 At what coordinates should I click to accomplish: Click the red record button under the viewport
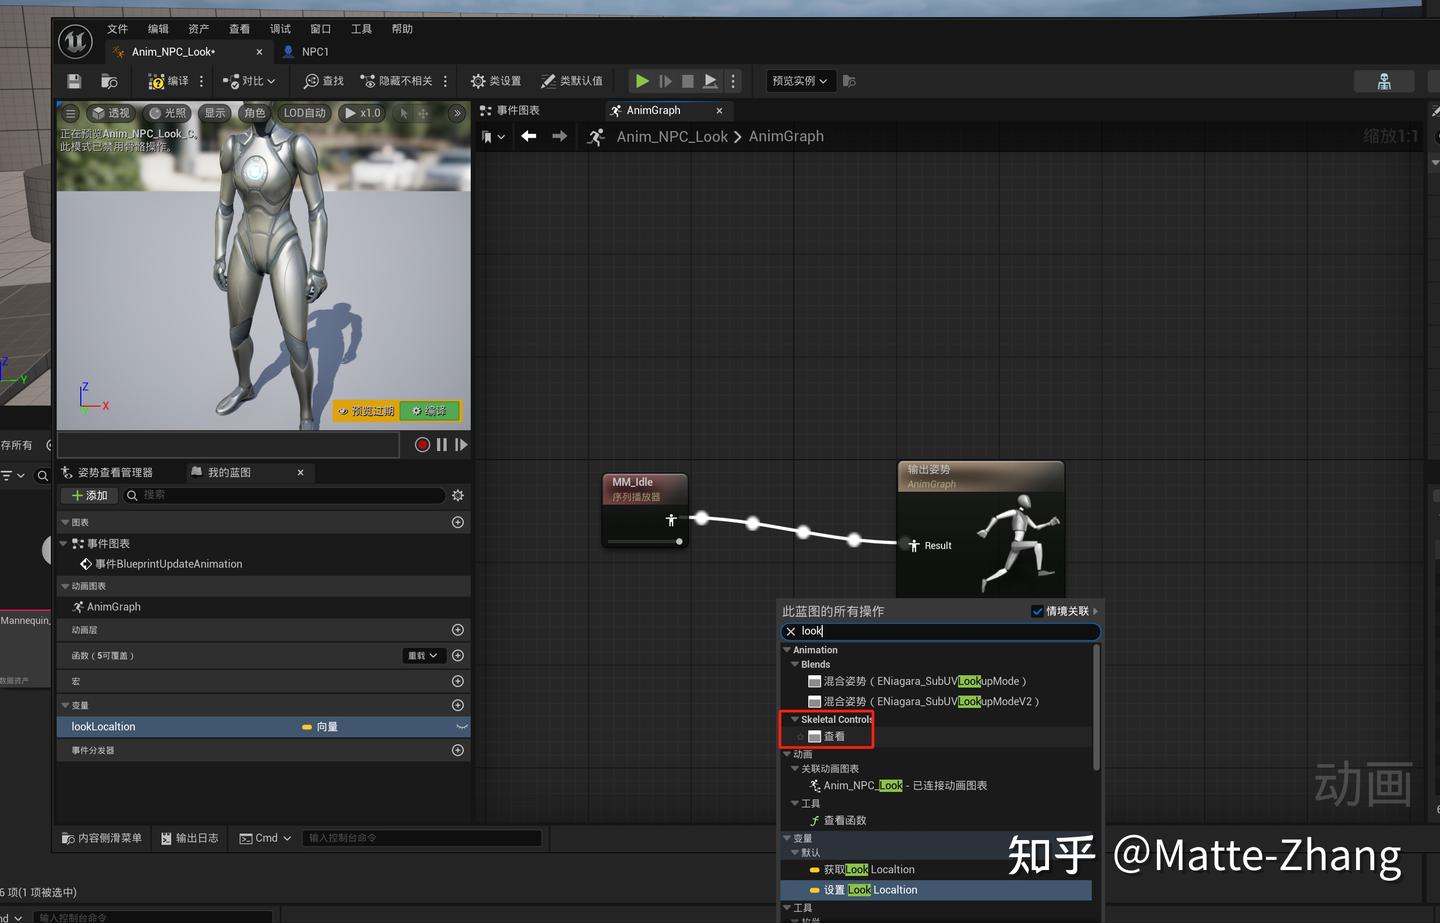422,445
